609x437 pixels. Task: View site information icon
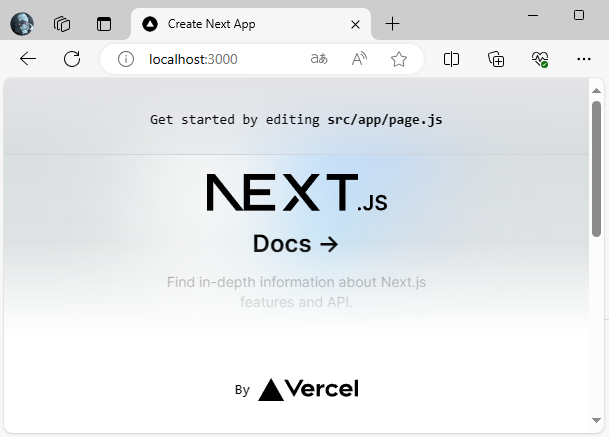[x=126, y=59]
